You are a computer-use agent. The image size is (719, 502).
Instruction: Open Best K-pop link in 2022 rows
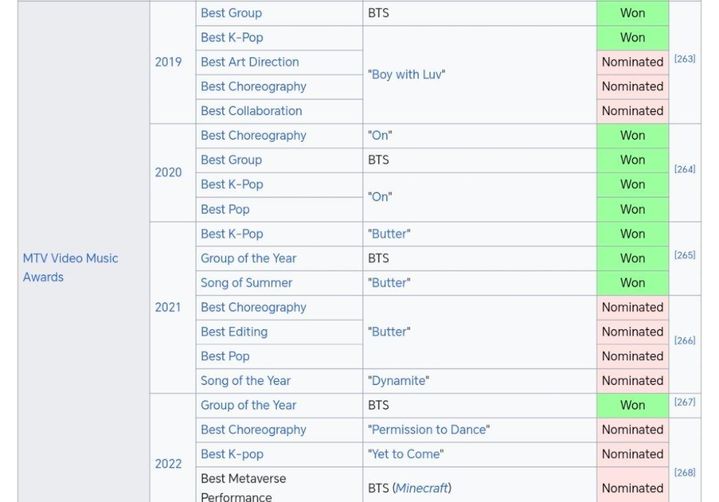232,454
